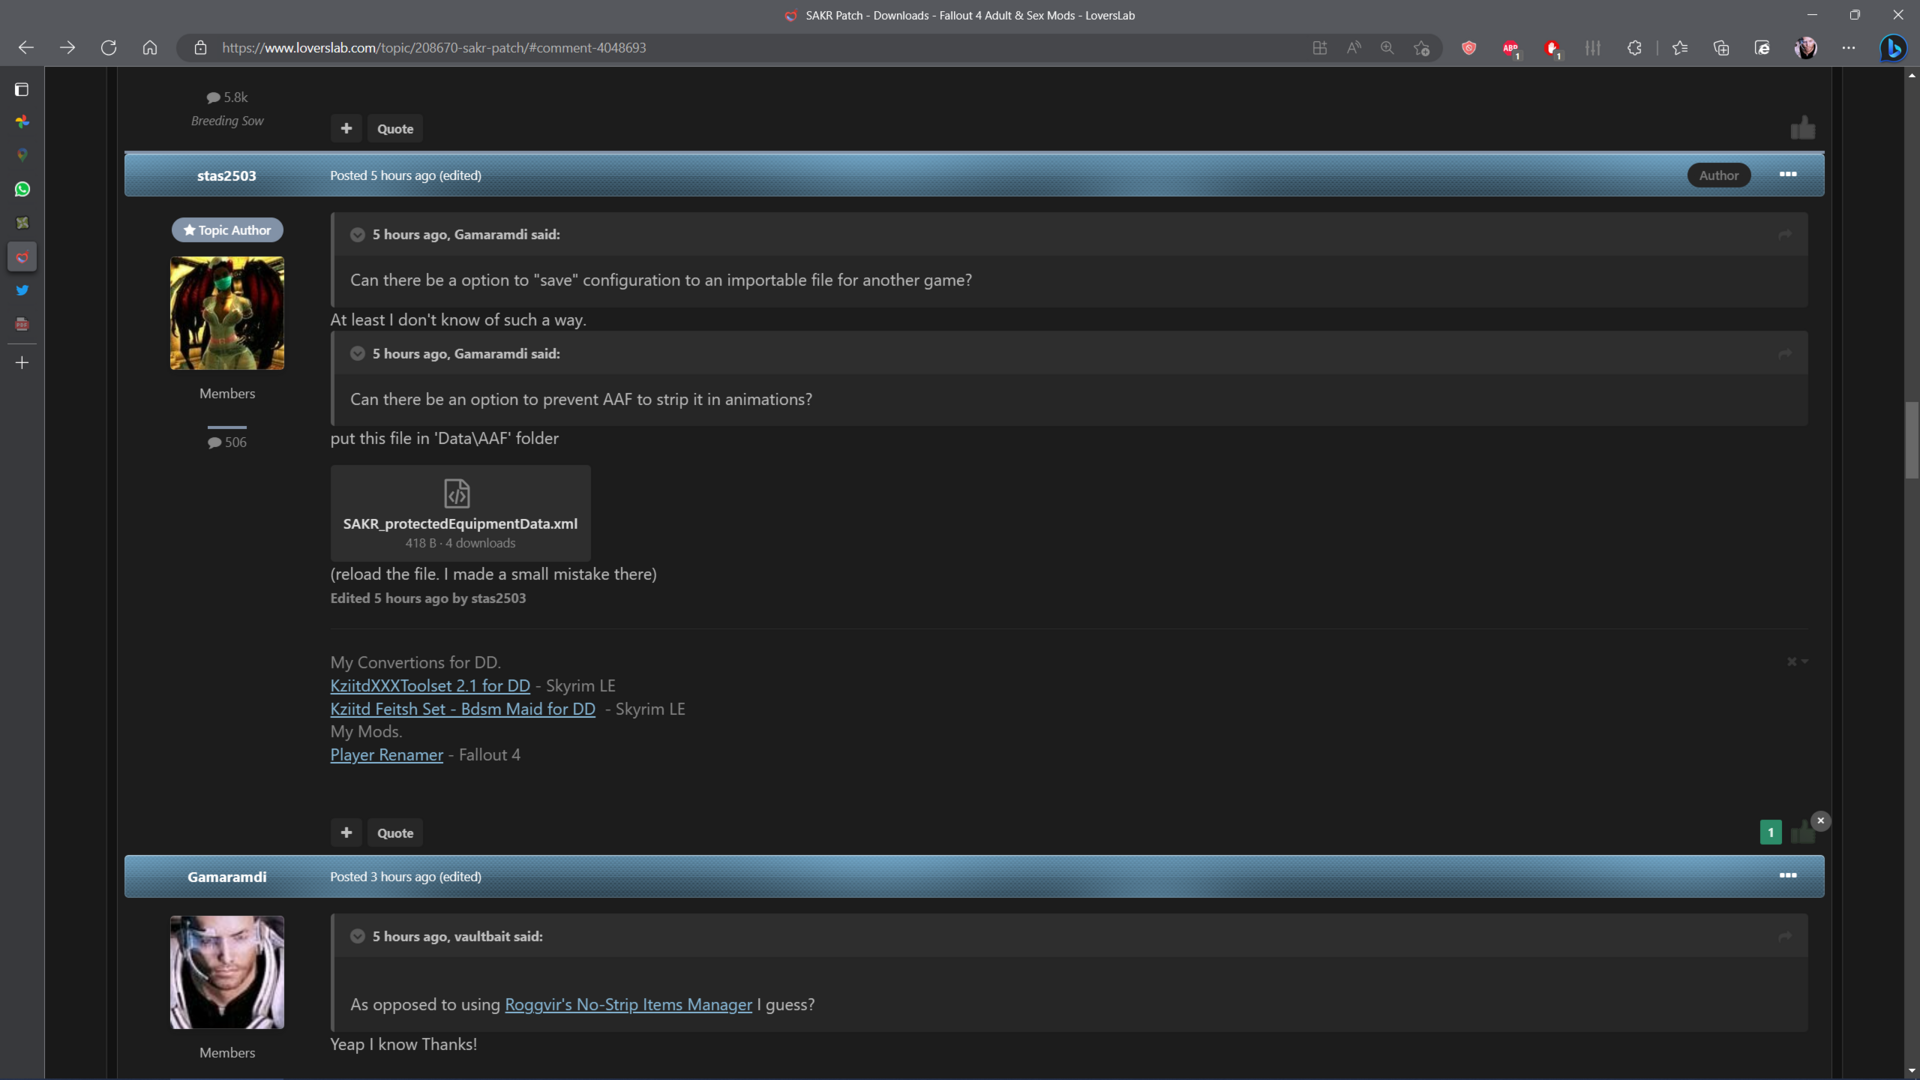
Task: Open the browser home page
Action: coord(150,47)
